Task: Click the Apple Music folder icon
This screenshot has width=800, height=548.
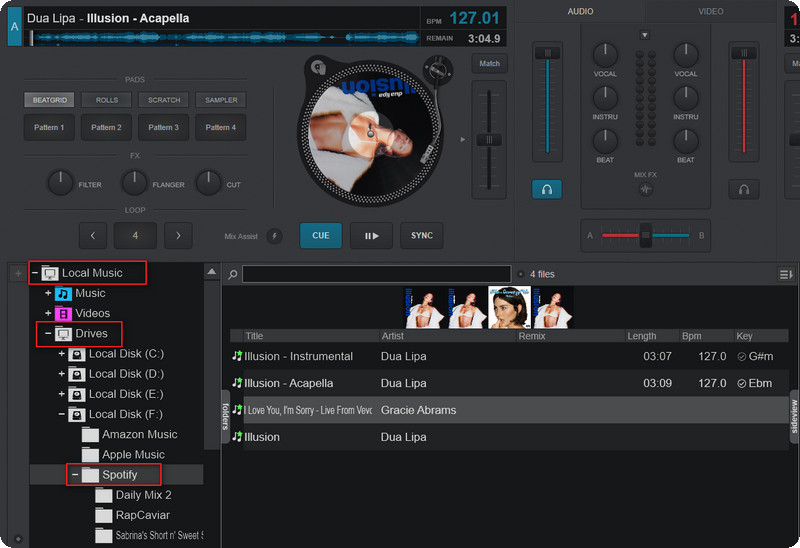Action: pyautogui.click(x=90, y=455)
